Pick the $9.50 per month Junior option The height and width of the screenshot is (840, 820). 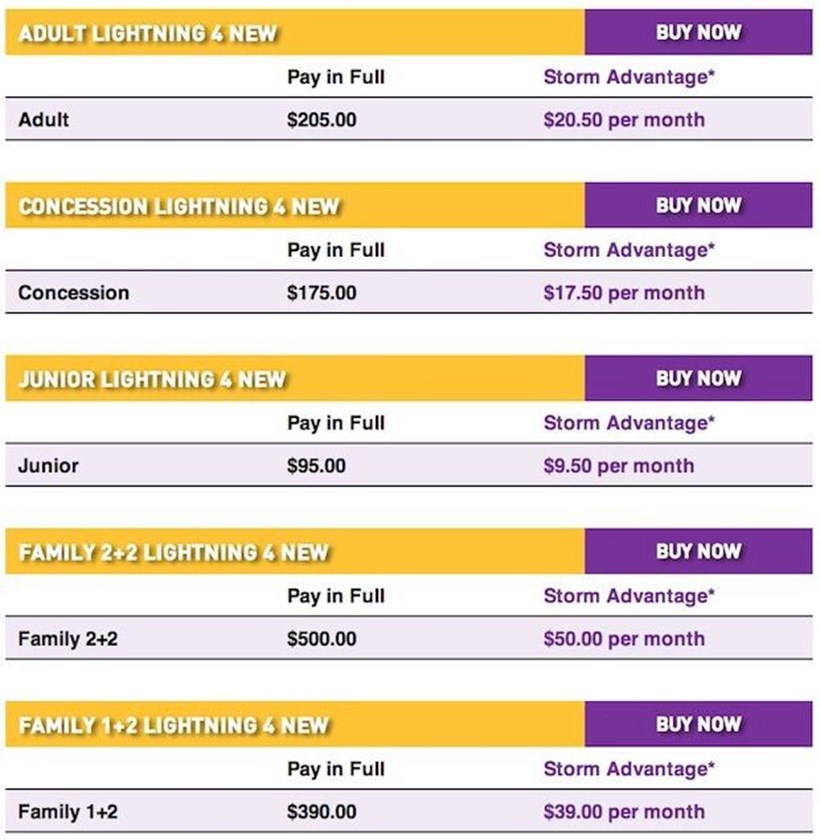tap(618, 466)
